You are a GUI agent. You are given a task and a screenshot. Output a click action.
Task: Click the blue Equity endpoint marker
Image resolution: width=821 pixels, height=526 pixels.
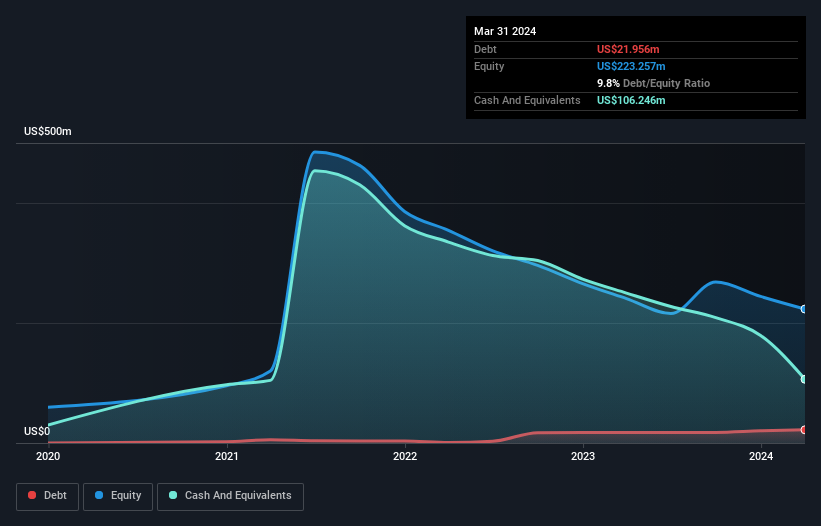804,309
